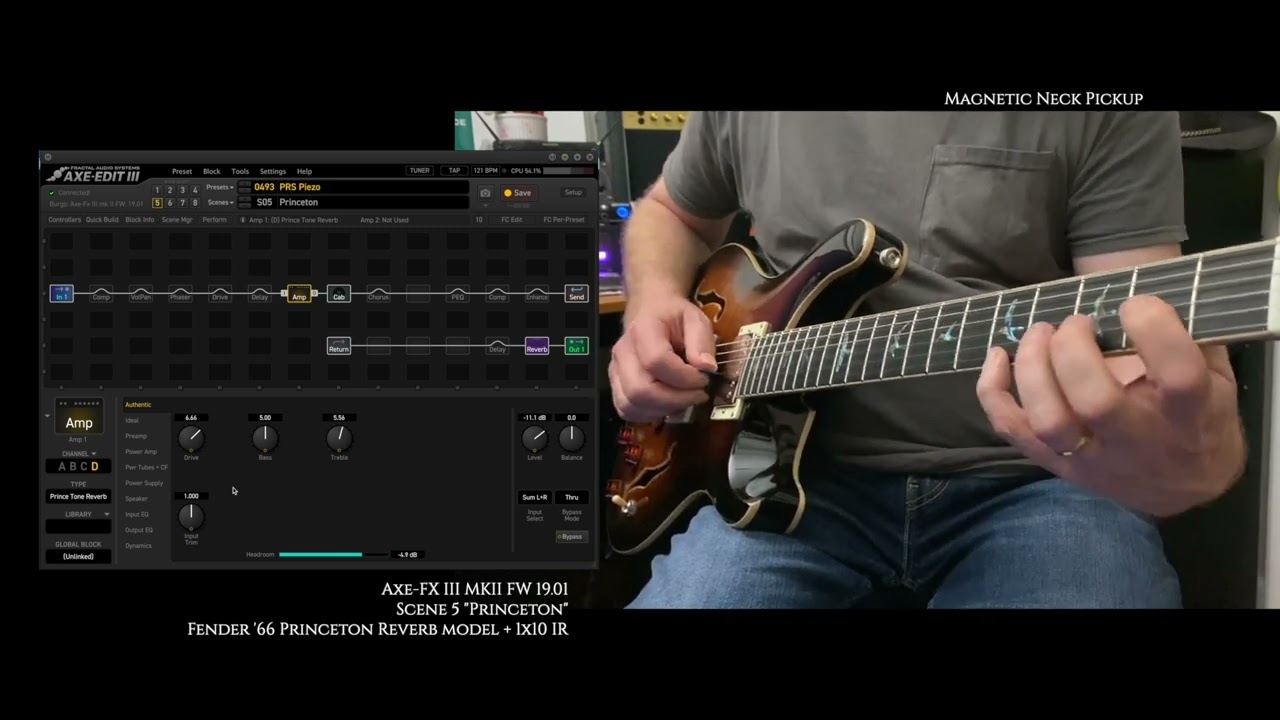Click the camera snapshot icon
The width and height of the screenshot is (1280, 720).
485,193
